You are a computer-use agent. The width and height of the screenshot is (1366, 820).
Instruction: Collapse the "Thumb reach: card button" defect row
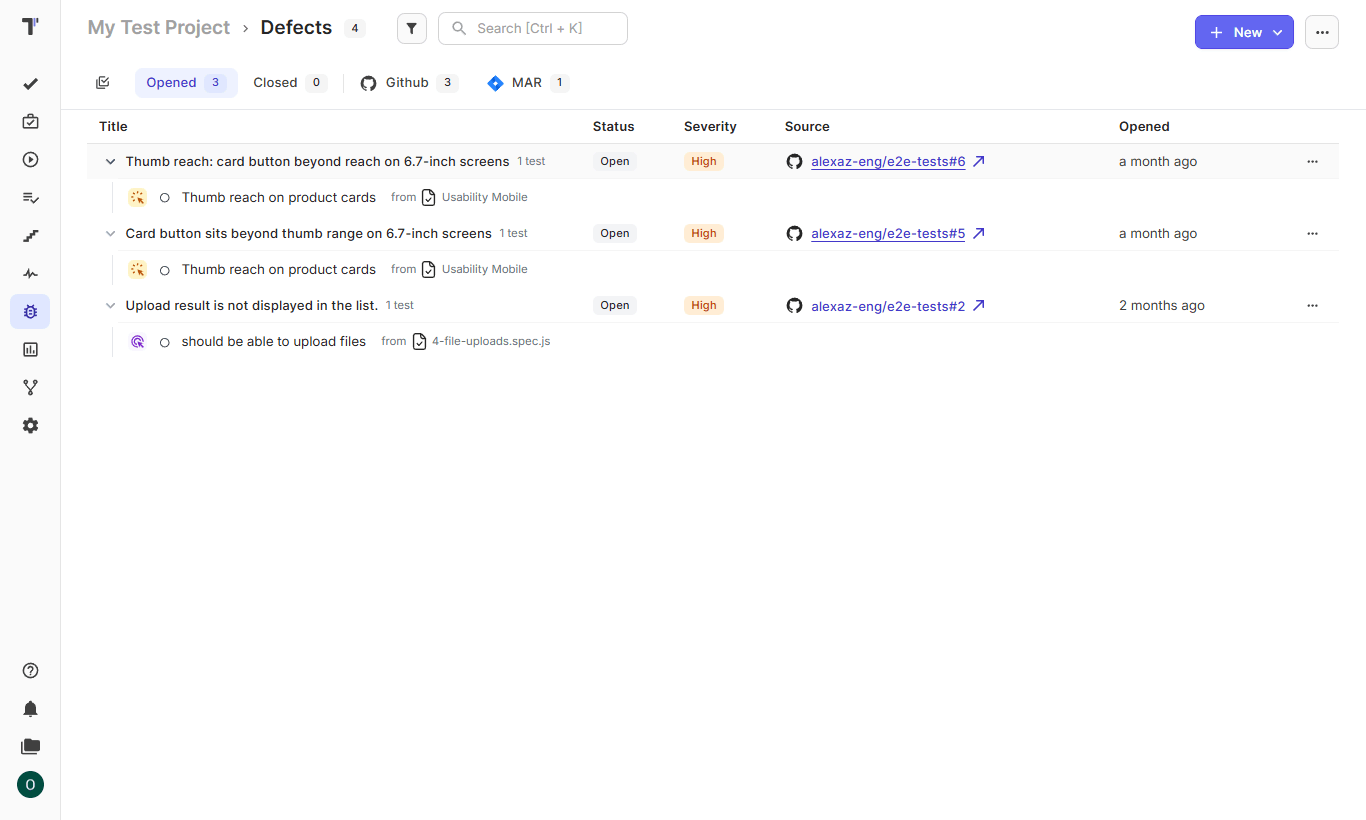tap(111, 162)
